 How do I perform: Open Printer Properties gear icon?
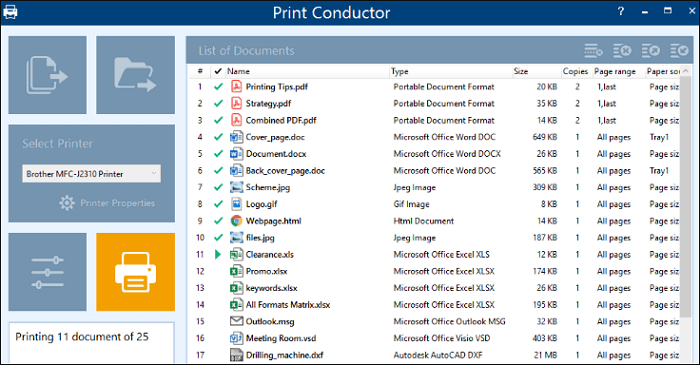coord(67,203)
